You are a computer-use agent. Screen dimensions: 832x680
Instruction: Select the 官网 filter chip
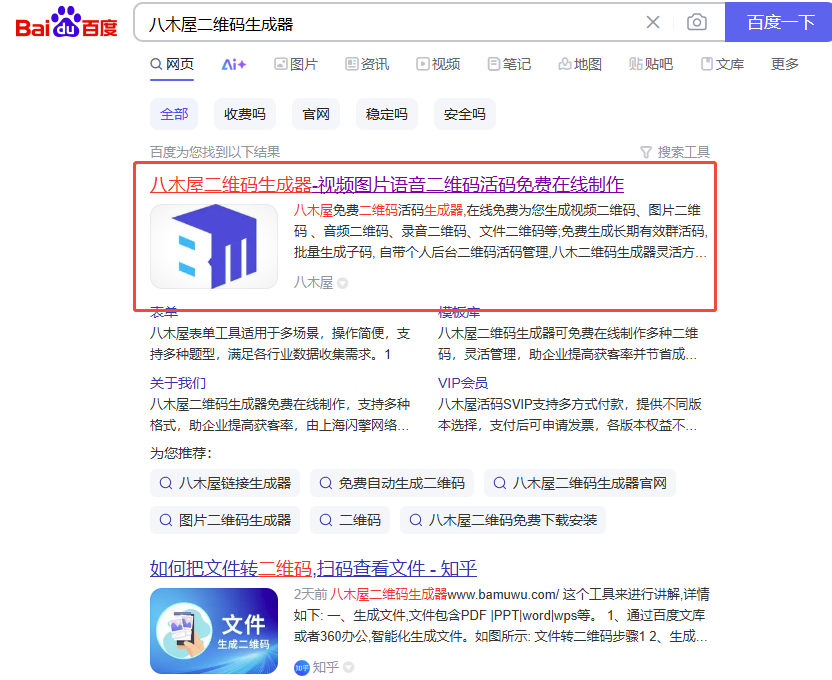point(316,114)
